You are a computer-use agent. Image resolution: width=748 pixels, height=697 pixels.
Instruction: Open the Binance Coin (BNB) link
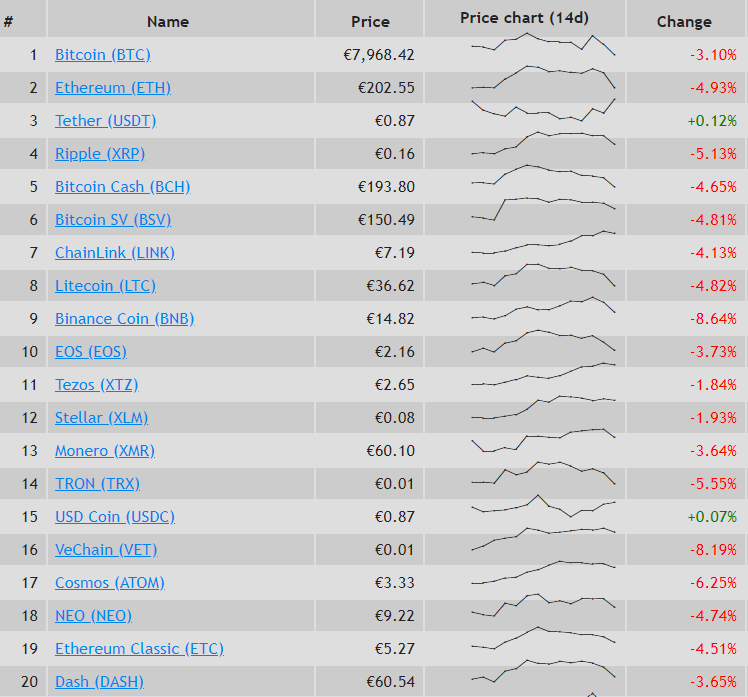click(x=125, y=318)
